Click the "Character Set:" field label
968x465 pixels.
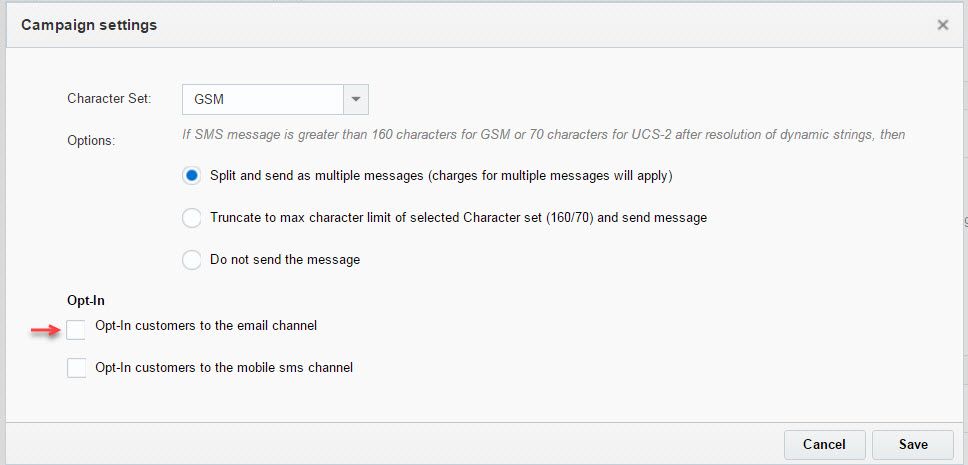[109, 99]
